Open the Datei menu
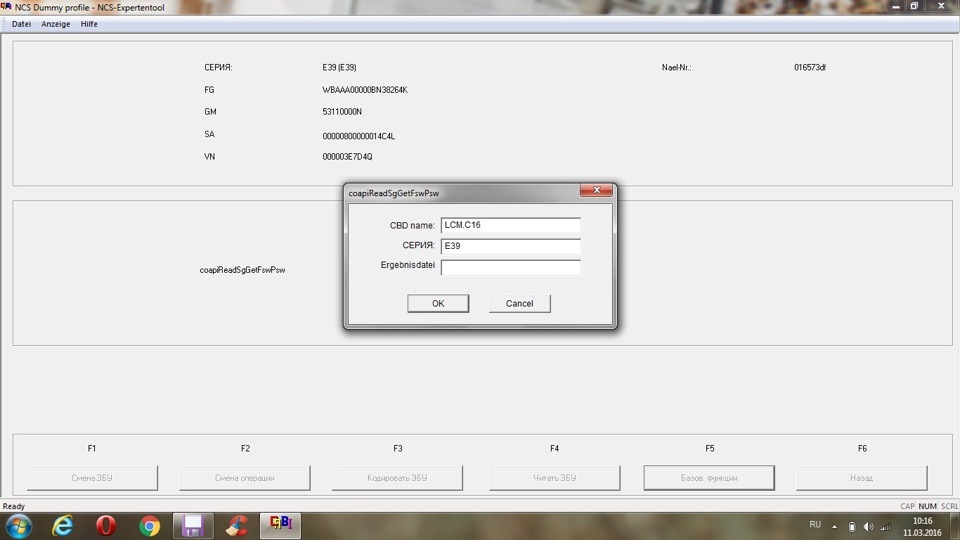Screen dimensions: 960x540 click(21, 24)
